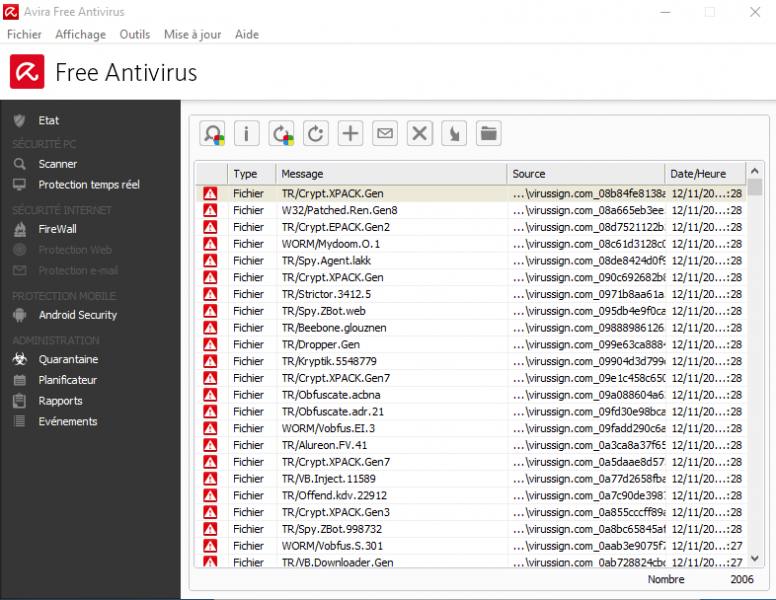Screen dimensions: 776x600
Task: Click source virussign.com_0a3ca8a37f65 cell
Action: tap(589, 445)
